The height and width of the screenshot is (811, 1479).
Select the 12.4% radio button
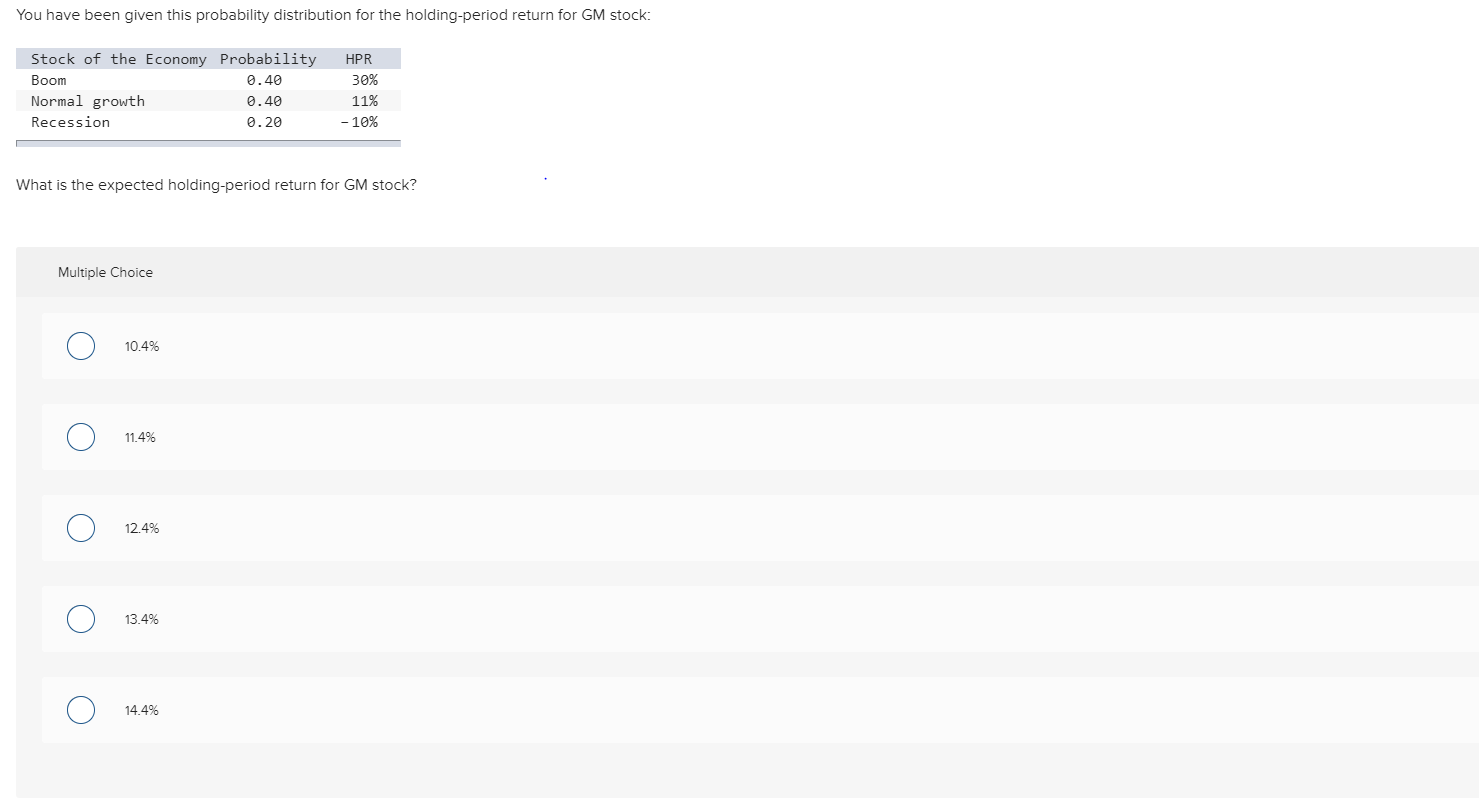coord(81,527)
